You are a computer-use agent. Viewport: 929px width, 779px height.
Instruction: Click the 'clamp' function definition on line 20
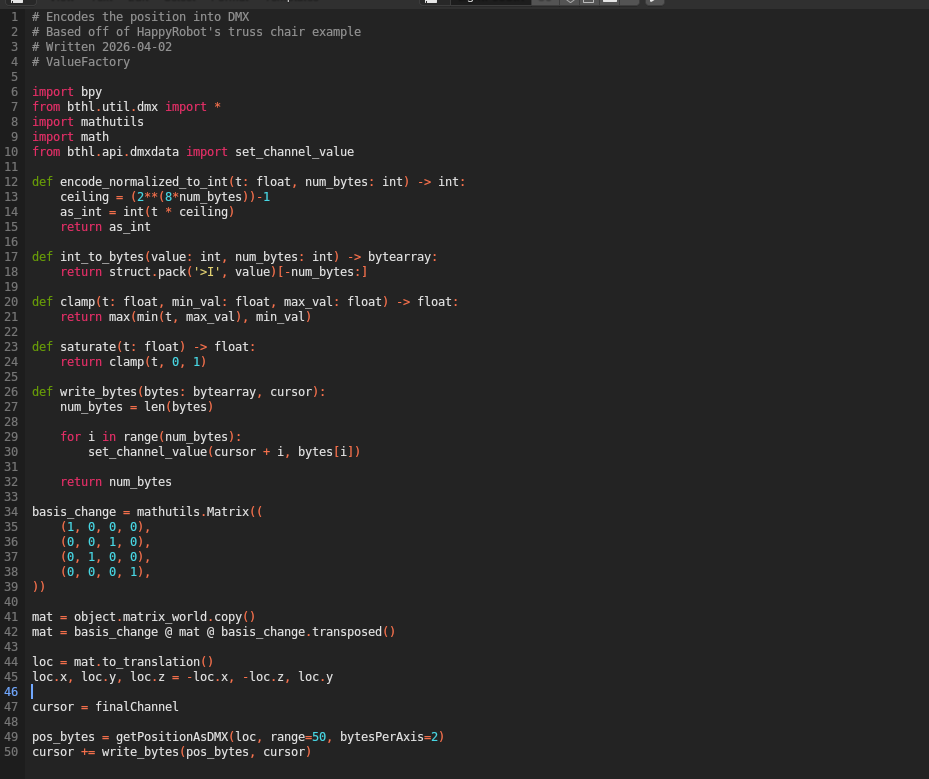coord(78,302)
